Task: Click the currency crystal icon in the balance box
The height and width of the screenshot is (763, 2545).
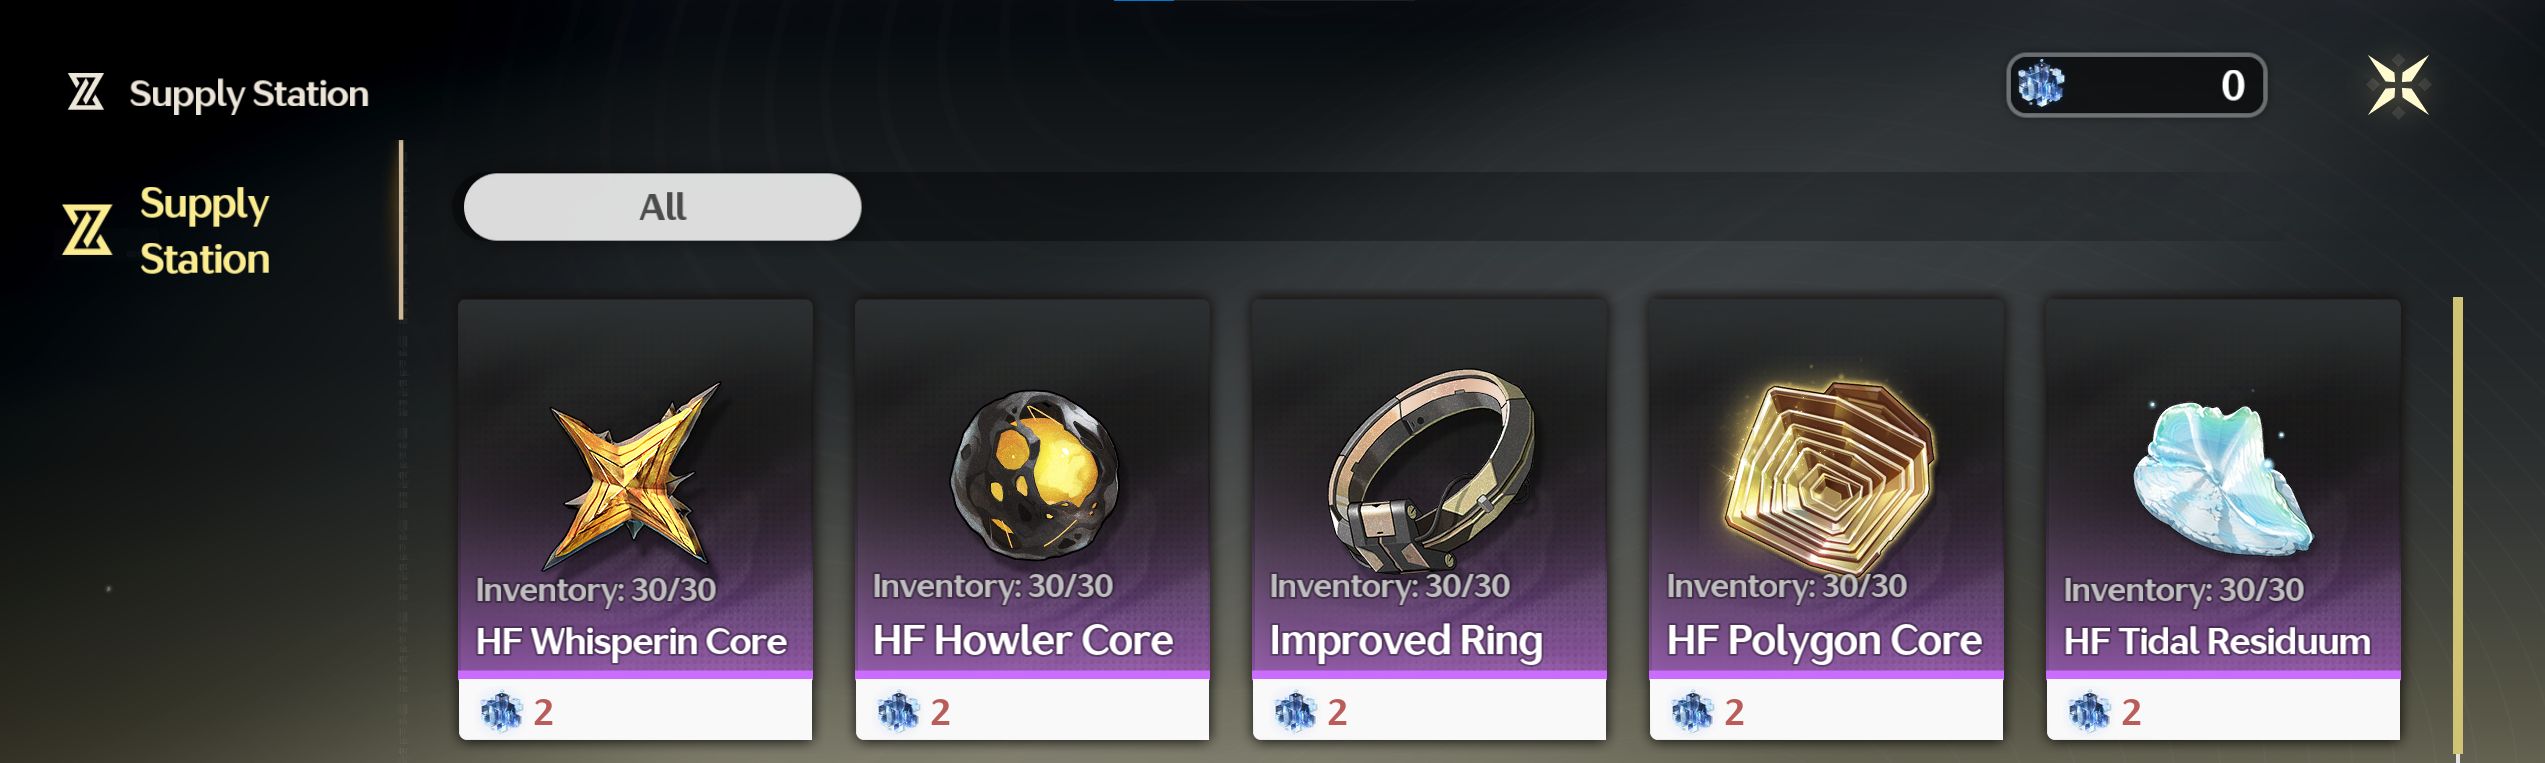Action: pos(2040,85)
